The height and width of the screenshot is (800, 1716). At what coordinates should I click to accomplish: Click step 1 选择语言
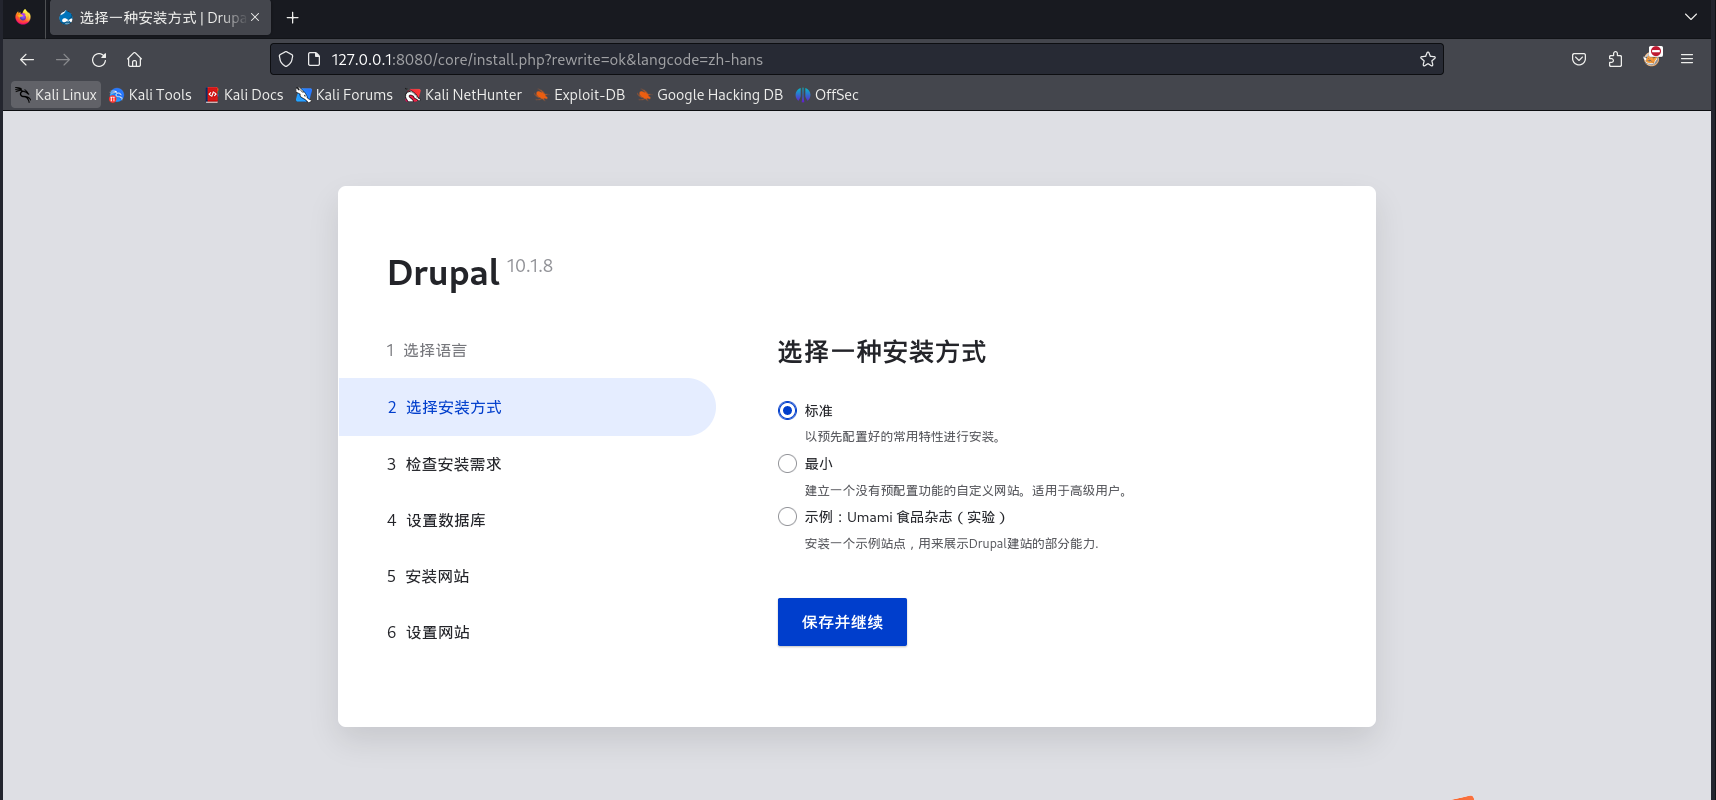[x=427, y=351]
